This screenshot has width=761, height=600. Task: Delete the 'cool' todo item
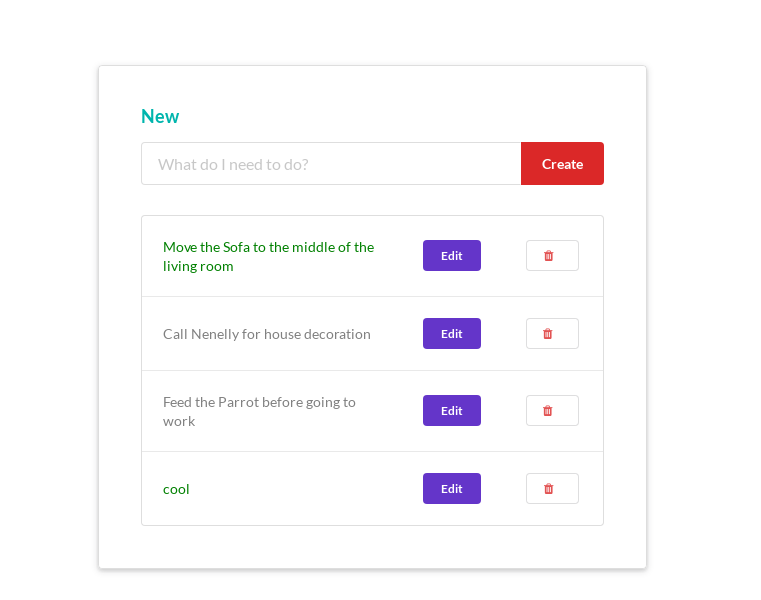click(552, 489)
